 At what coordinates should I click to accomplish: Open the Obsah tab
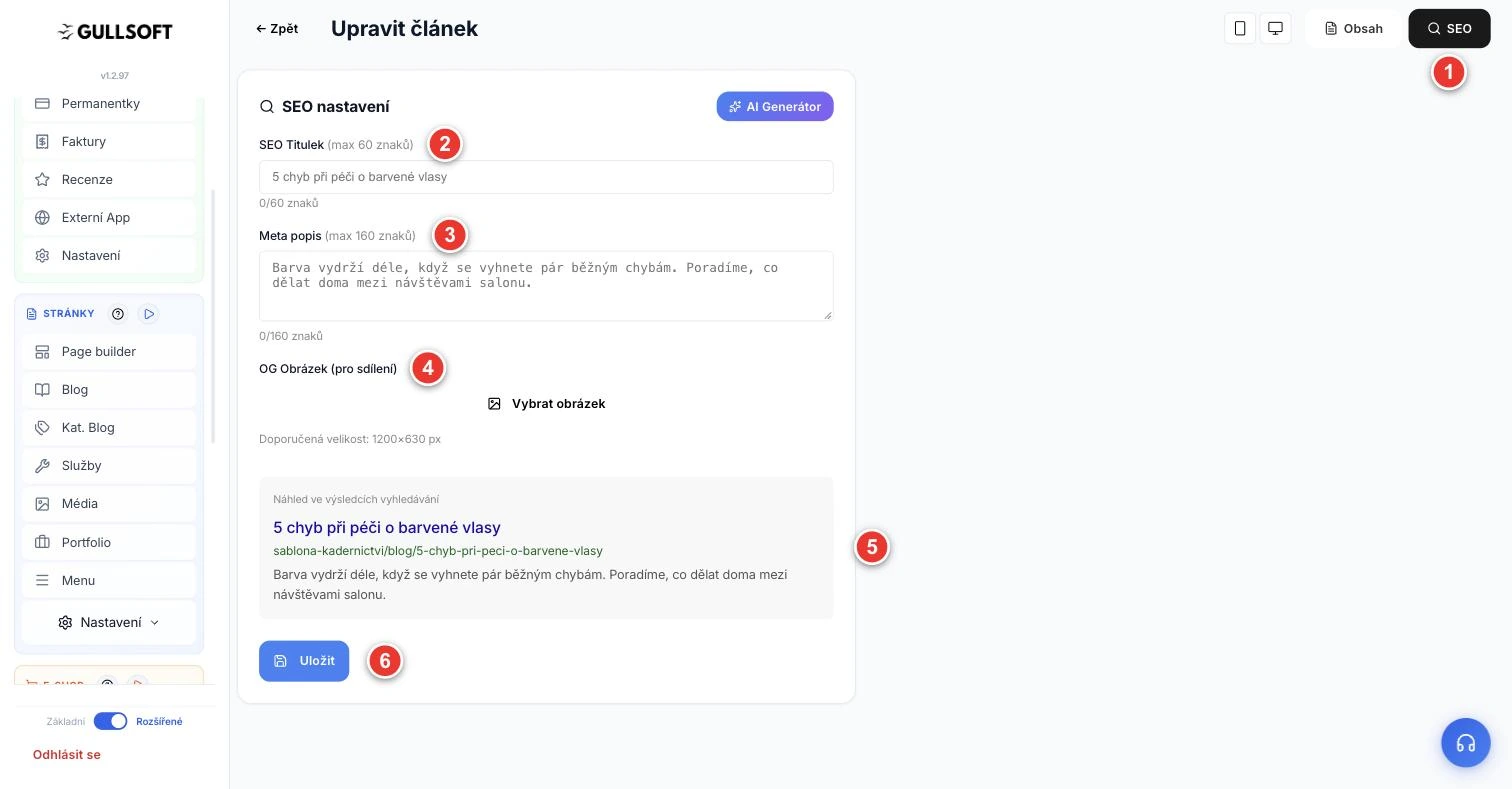pyautogui.click(x=1354, y=28)
